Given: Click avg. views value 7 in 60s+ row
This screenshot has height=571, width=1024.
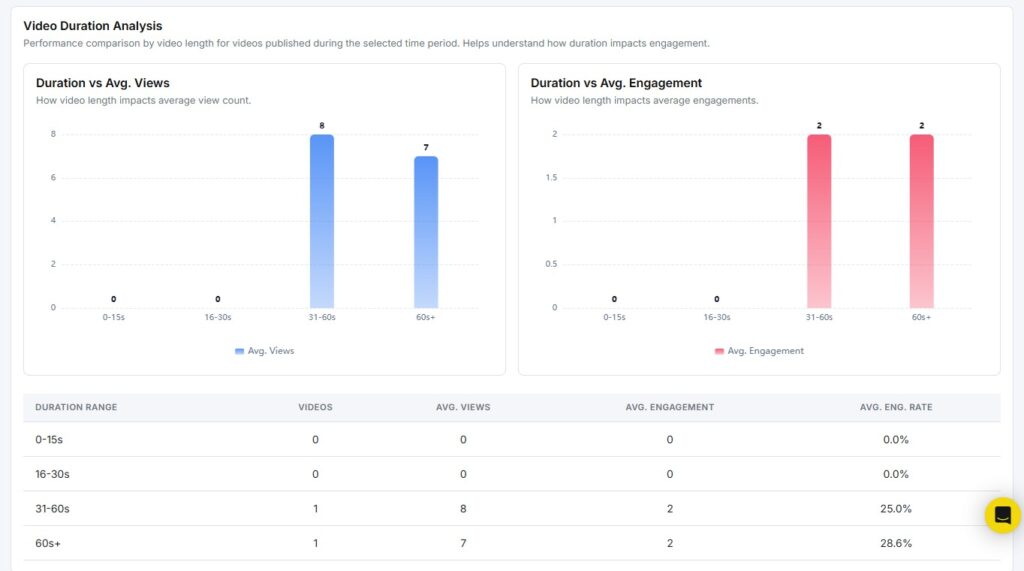Looking at the screenshot, I should point(463,544).
